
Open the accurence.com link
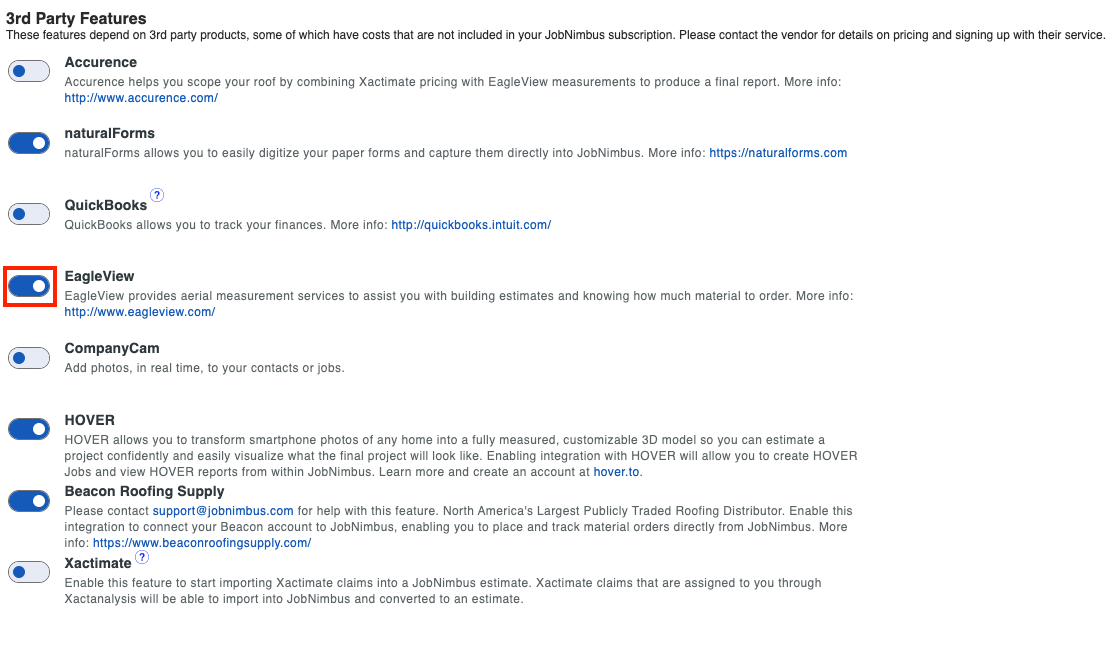tap(141, 98)
